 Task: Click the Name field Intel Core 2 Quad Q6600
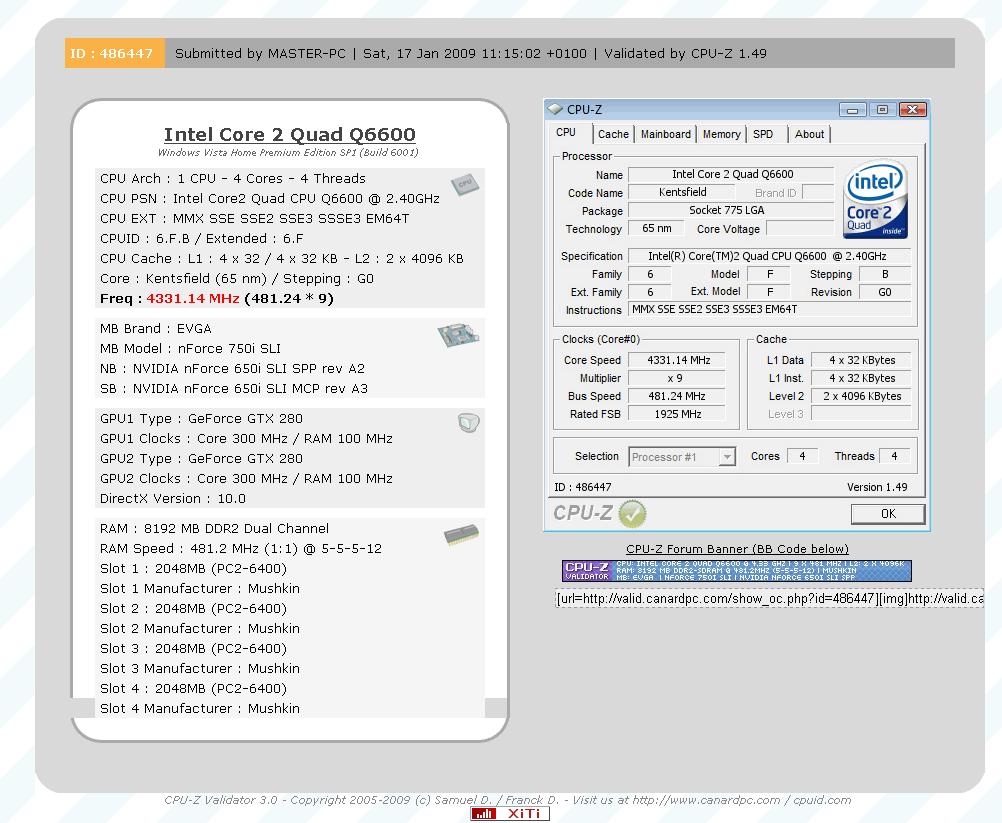[731, 174]
